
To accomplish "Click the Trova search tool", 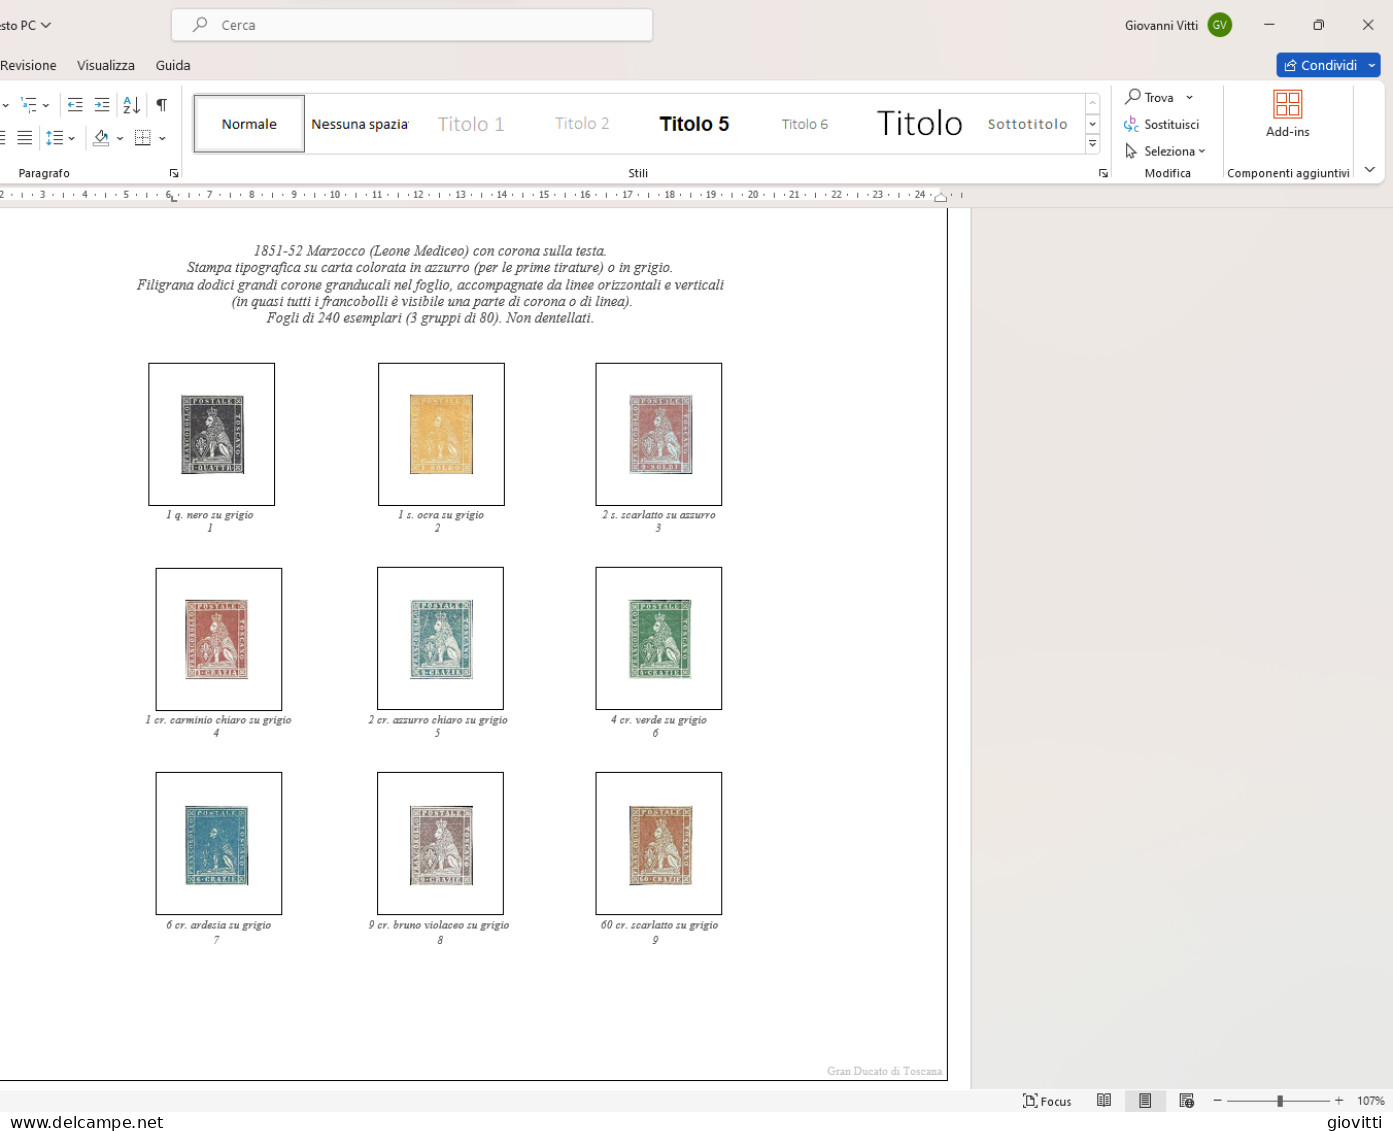I will point(1150,97).
